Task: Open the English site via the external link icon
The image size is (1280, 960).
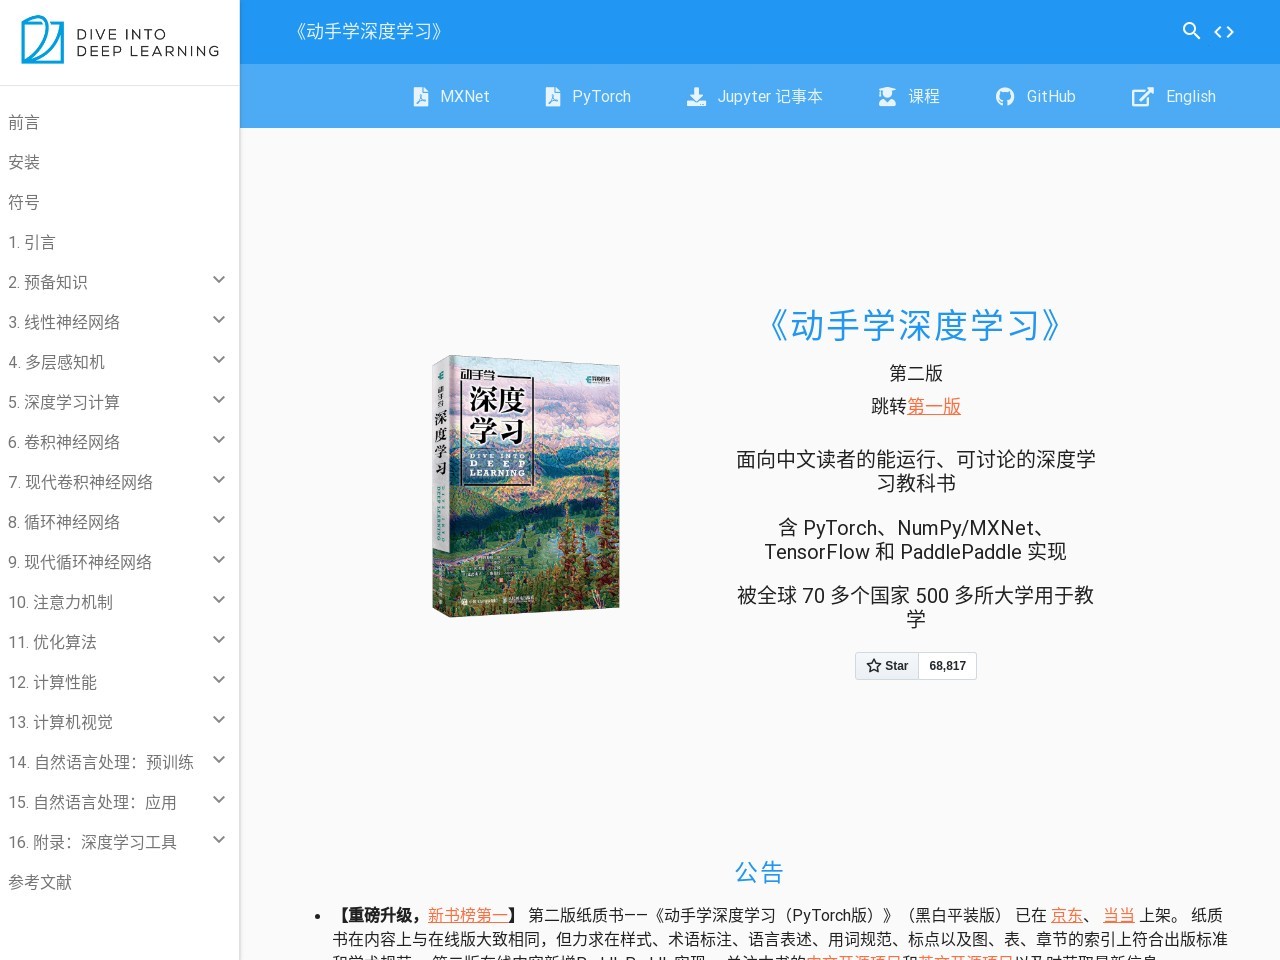Action: tap(1142, 96)
